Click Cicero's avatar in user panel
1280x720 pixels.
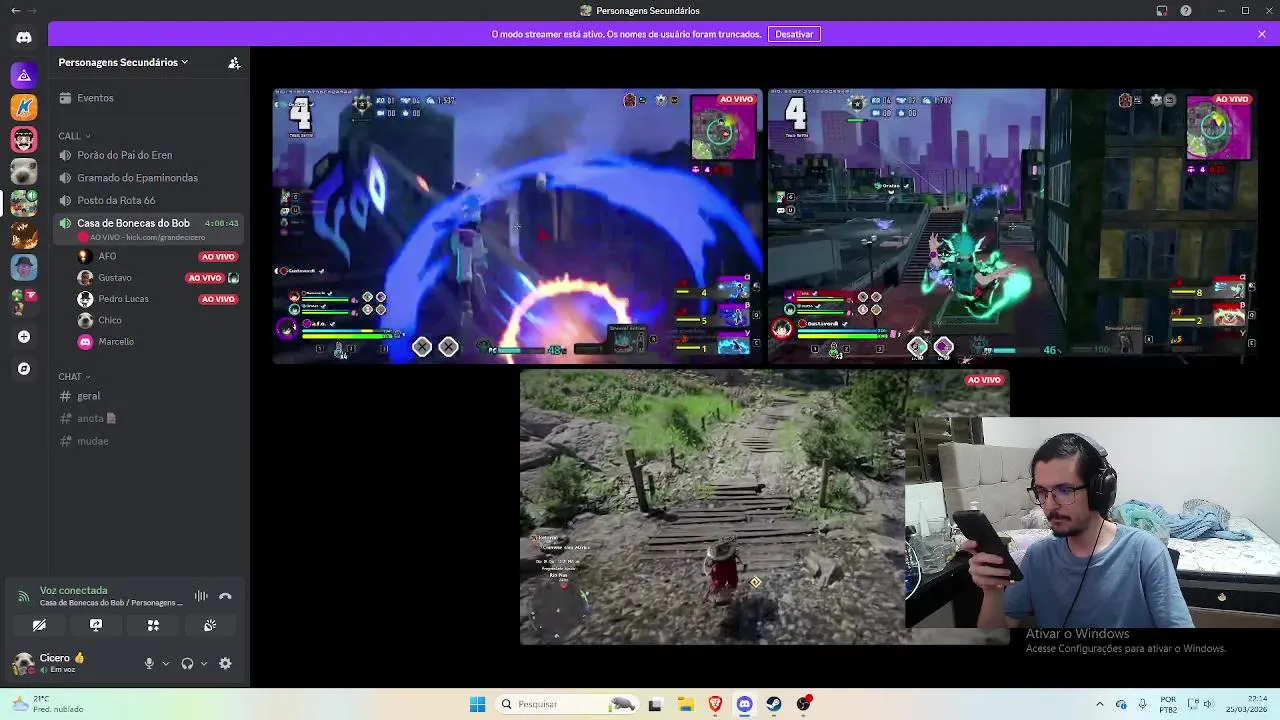click(23, 663)
